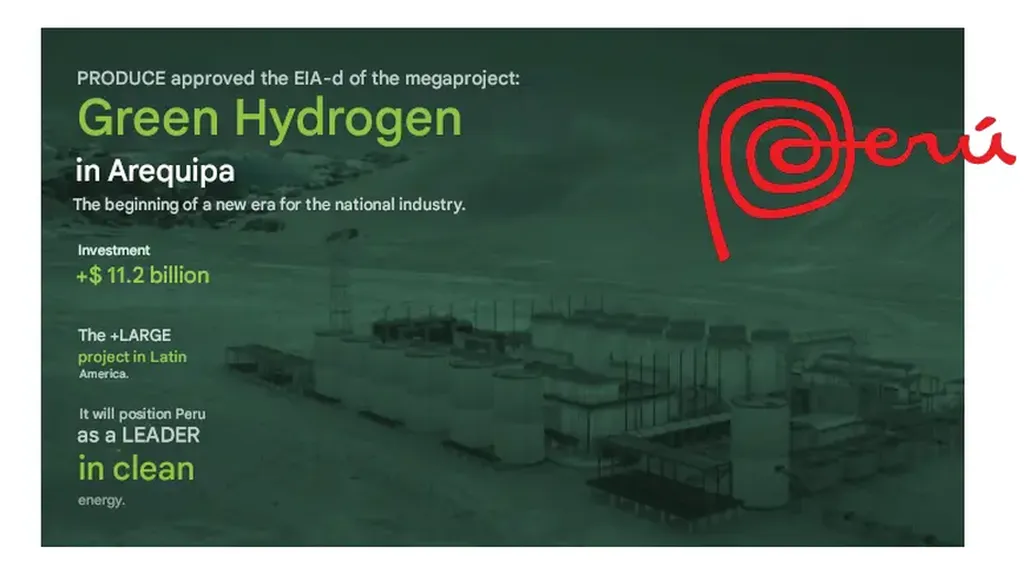This screenshot has width=1024, height=580.
Task: Click 'It will position Peru' line
Action: point(142,414)
